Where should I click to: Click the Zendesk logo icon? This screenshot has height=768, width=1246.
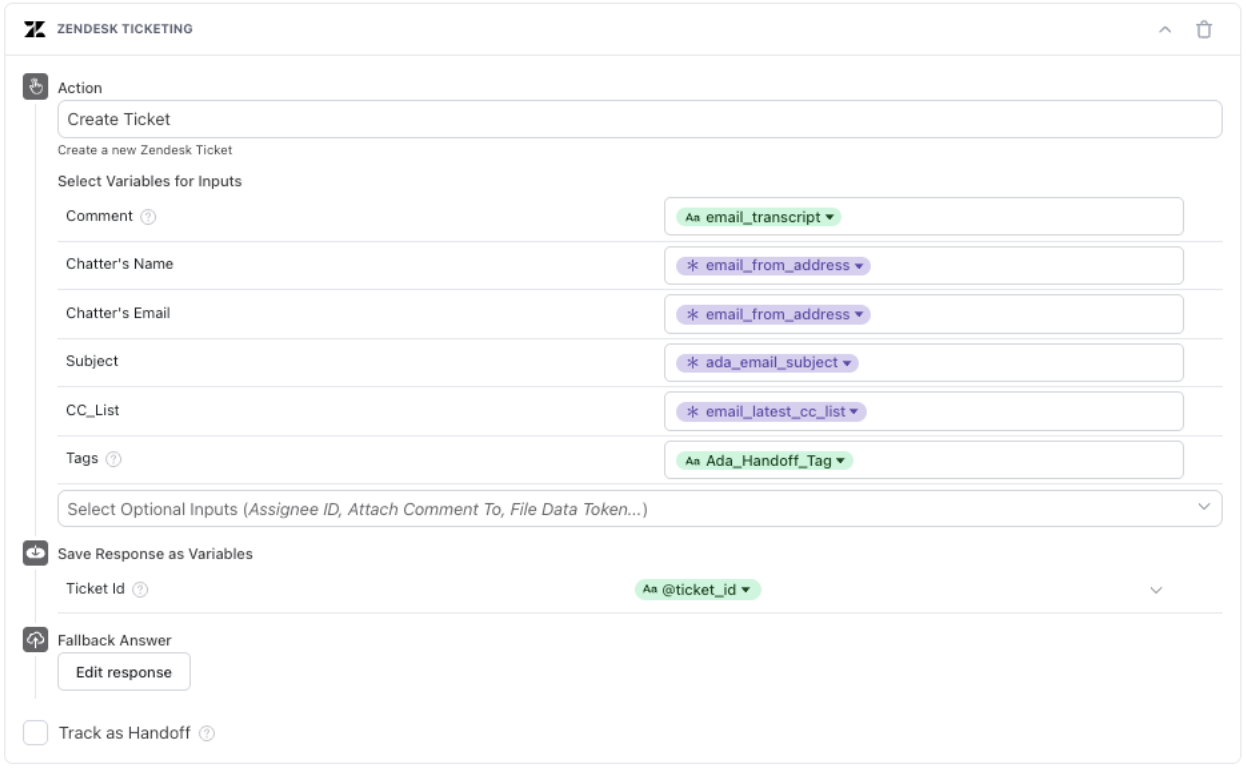[x=34, y=29]
